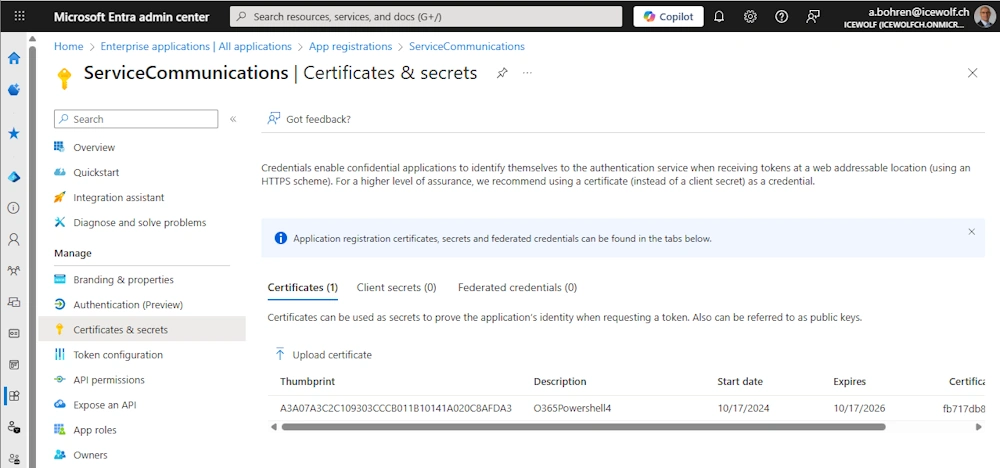Open the settings gear icon
Image resolution: width=1000 pixels, height=468 pixels.
pos(750,17)
